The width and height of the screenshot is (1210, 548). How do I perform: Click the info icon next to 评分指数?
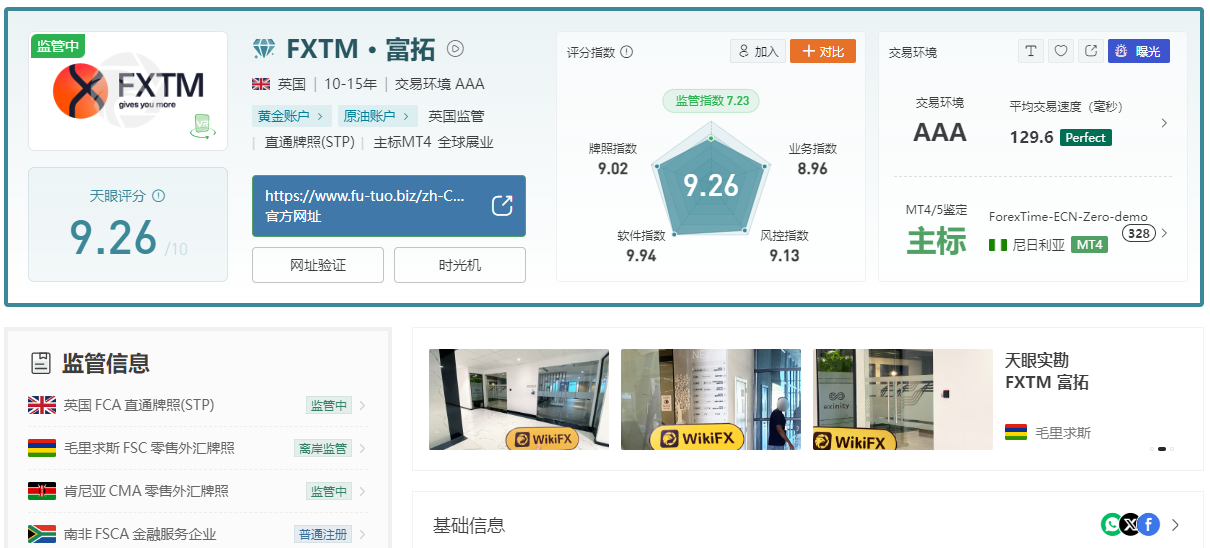pos(627,52)
